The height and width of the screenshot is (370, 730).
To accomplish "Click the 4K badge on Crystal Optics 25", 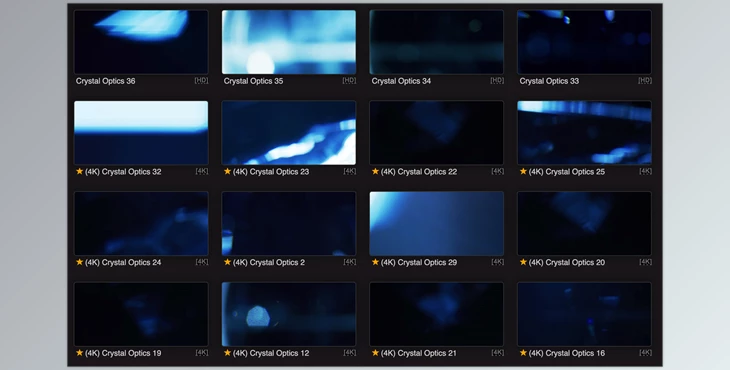I will pos(646,171).
